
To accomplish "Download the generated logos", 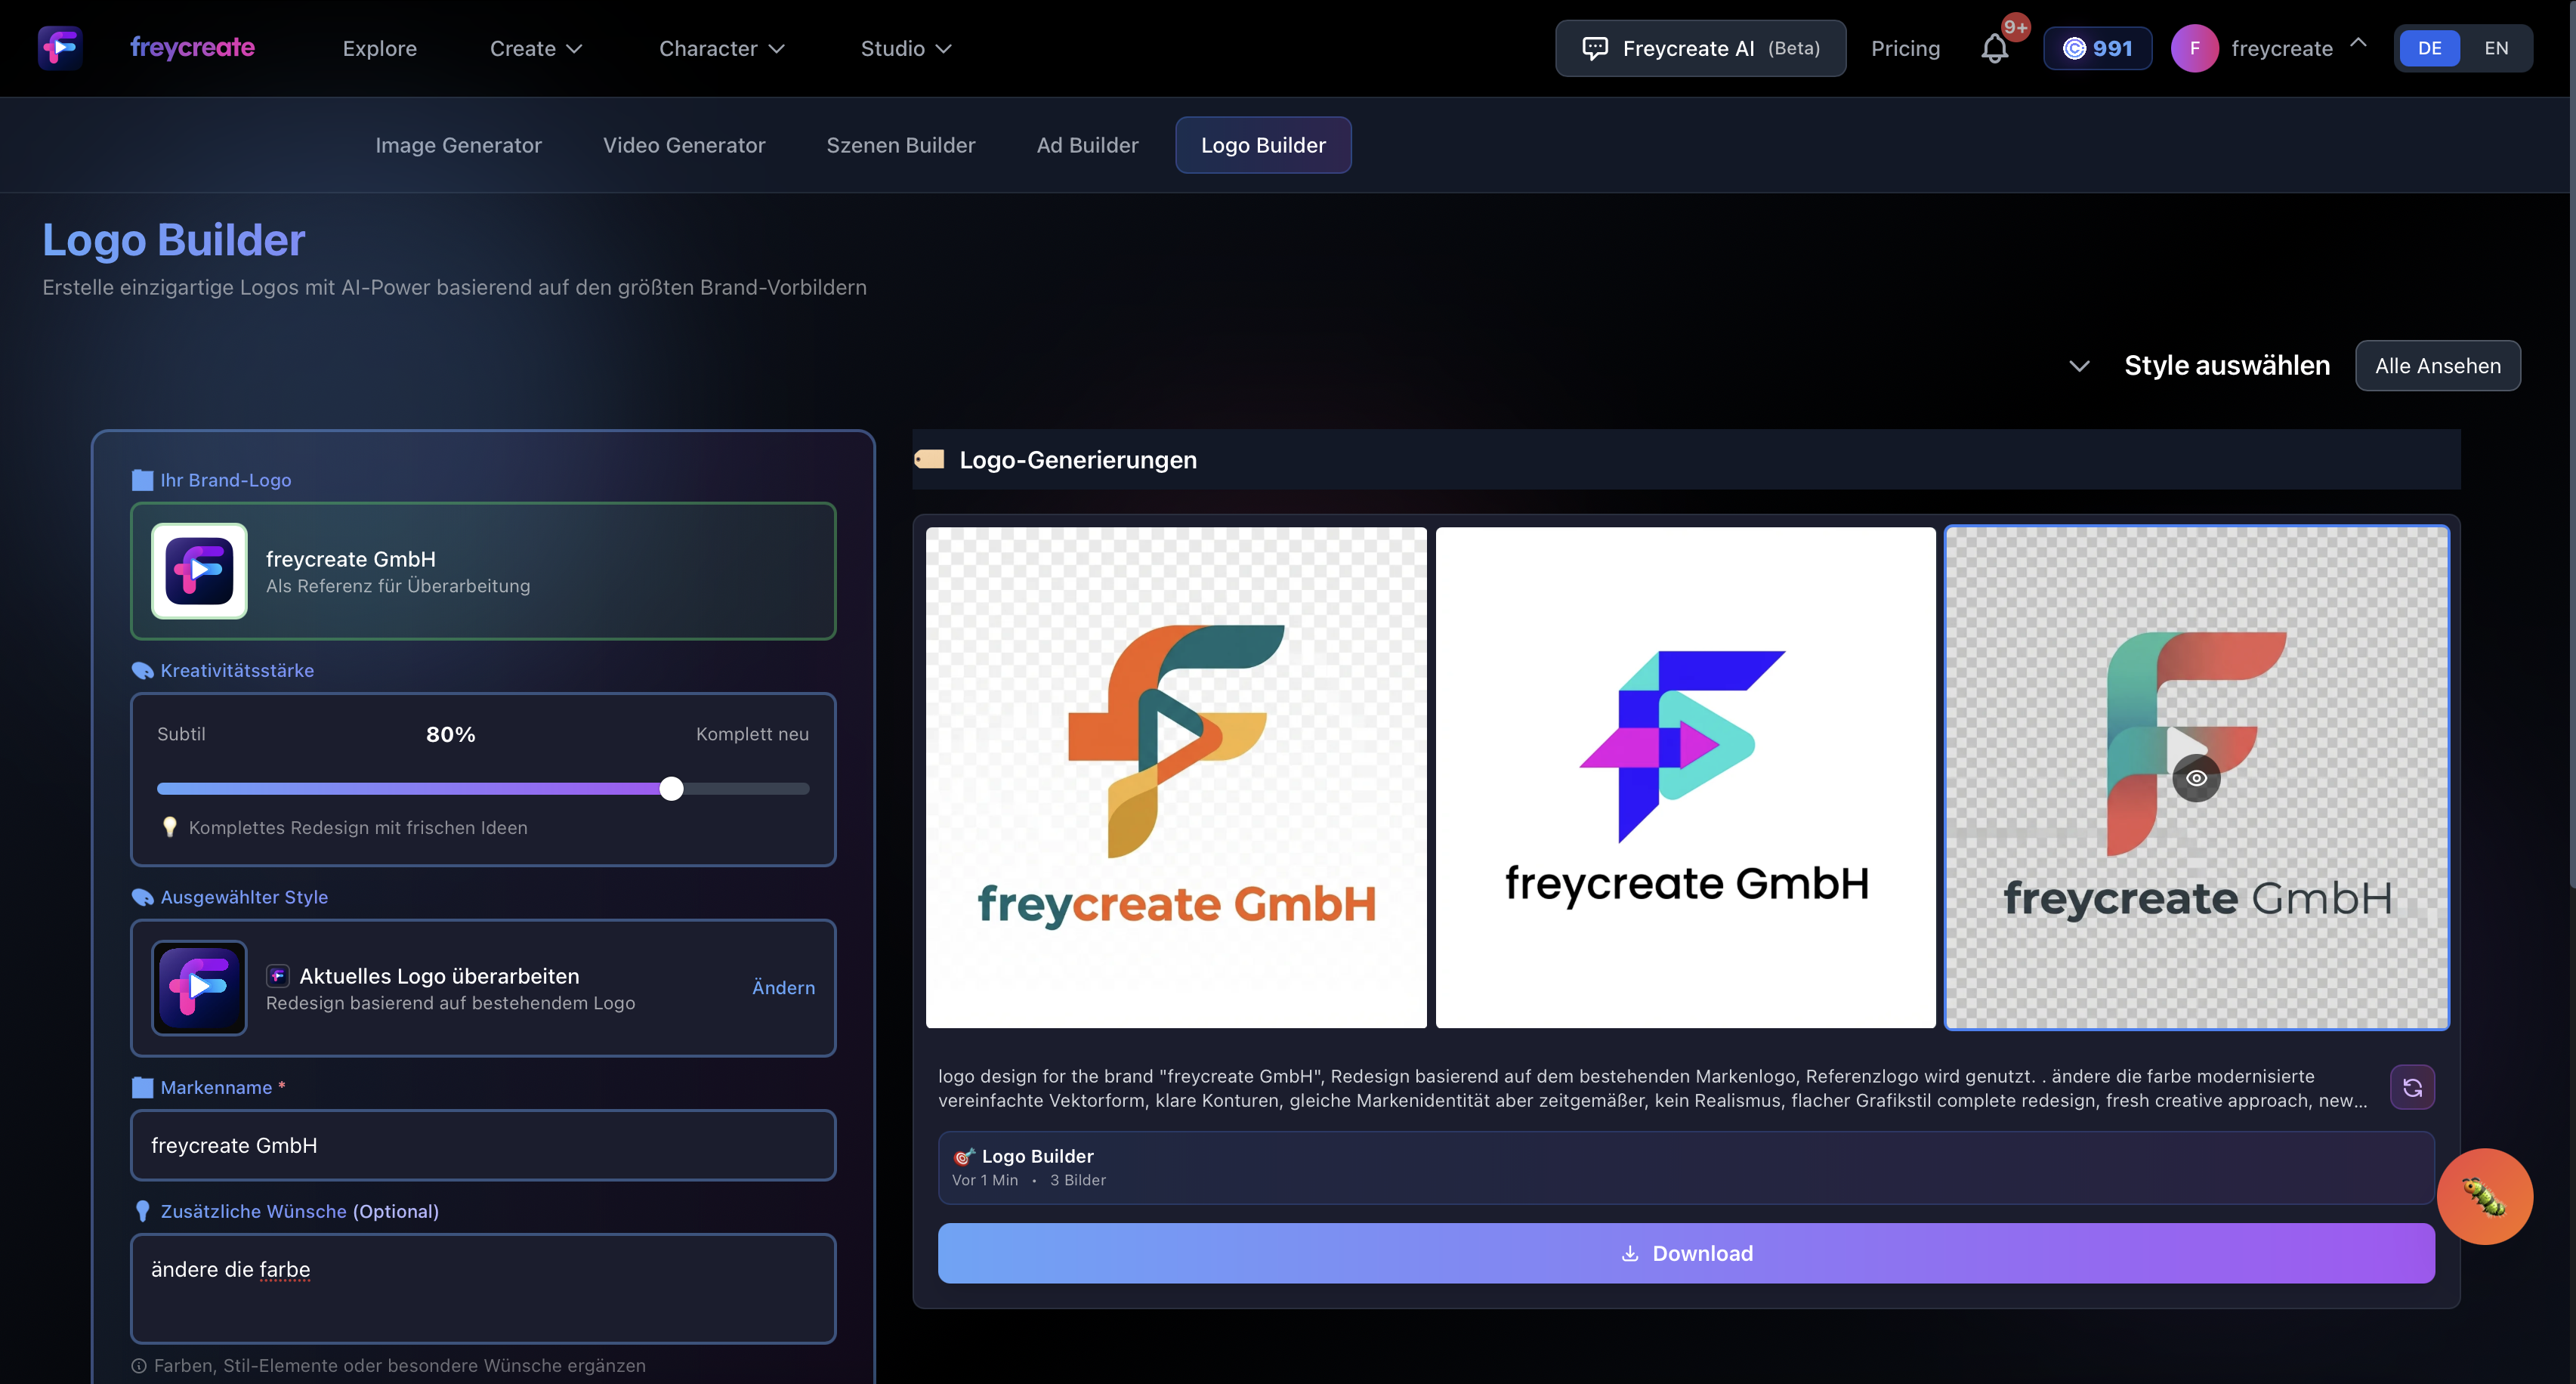I will (x=1686, y=1253).
